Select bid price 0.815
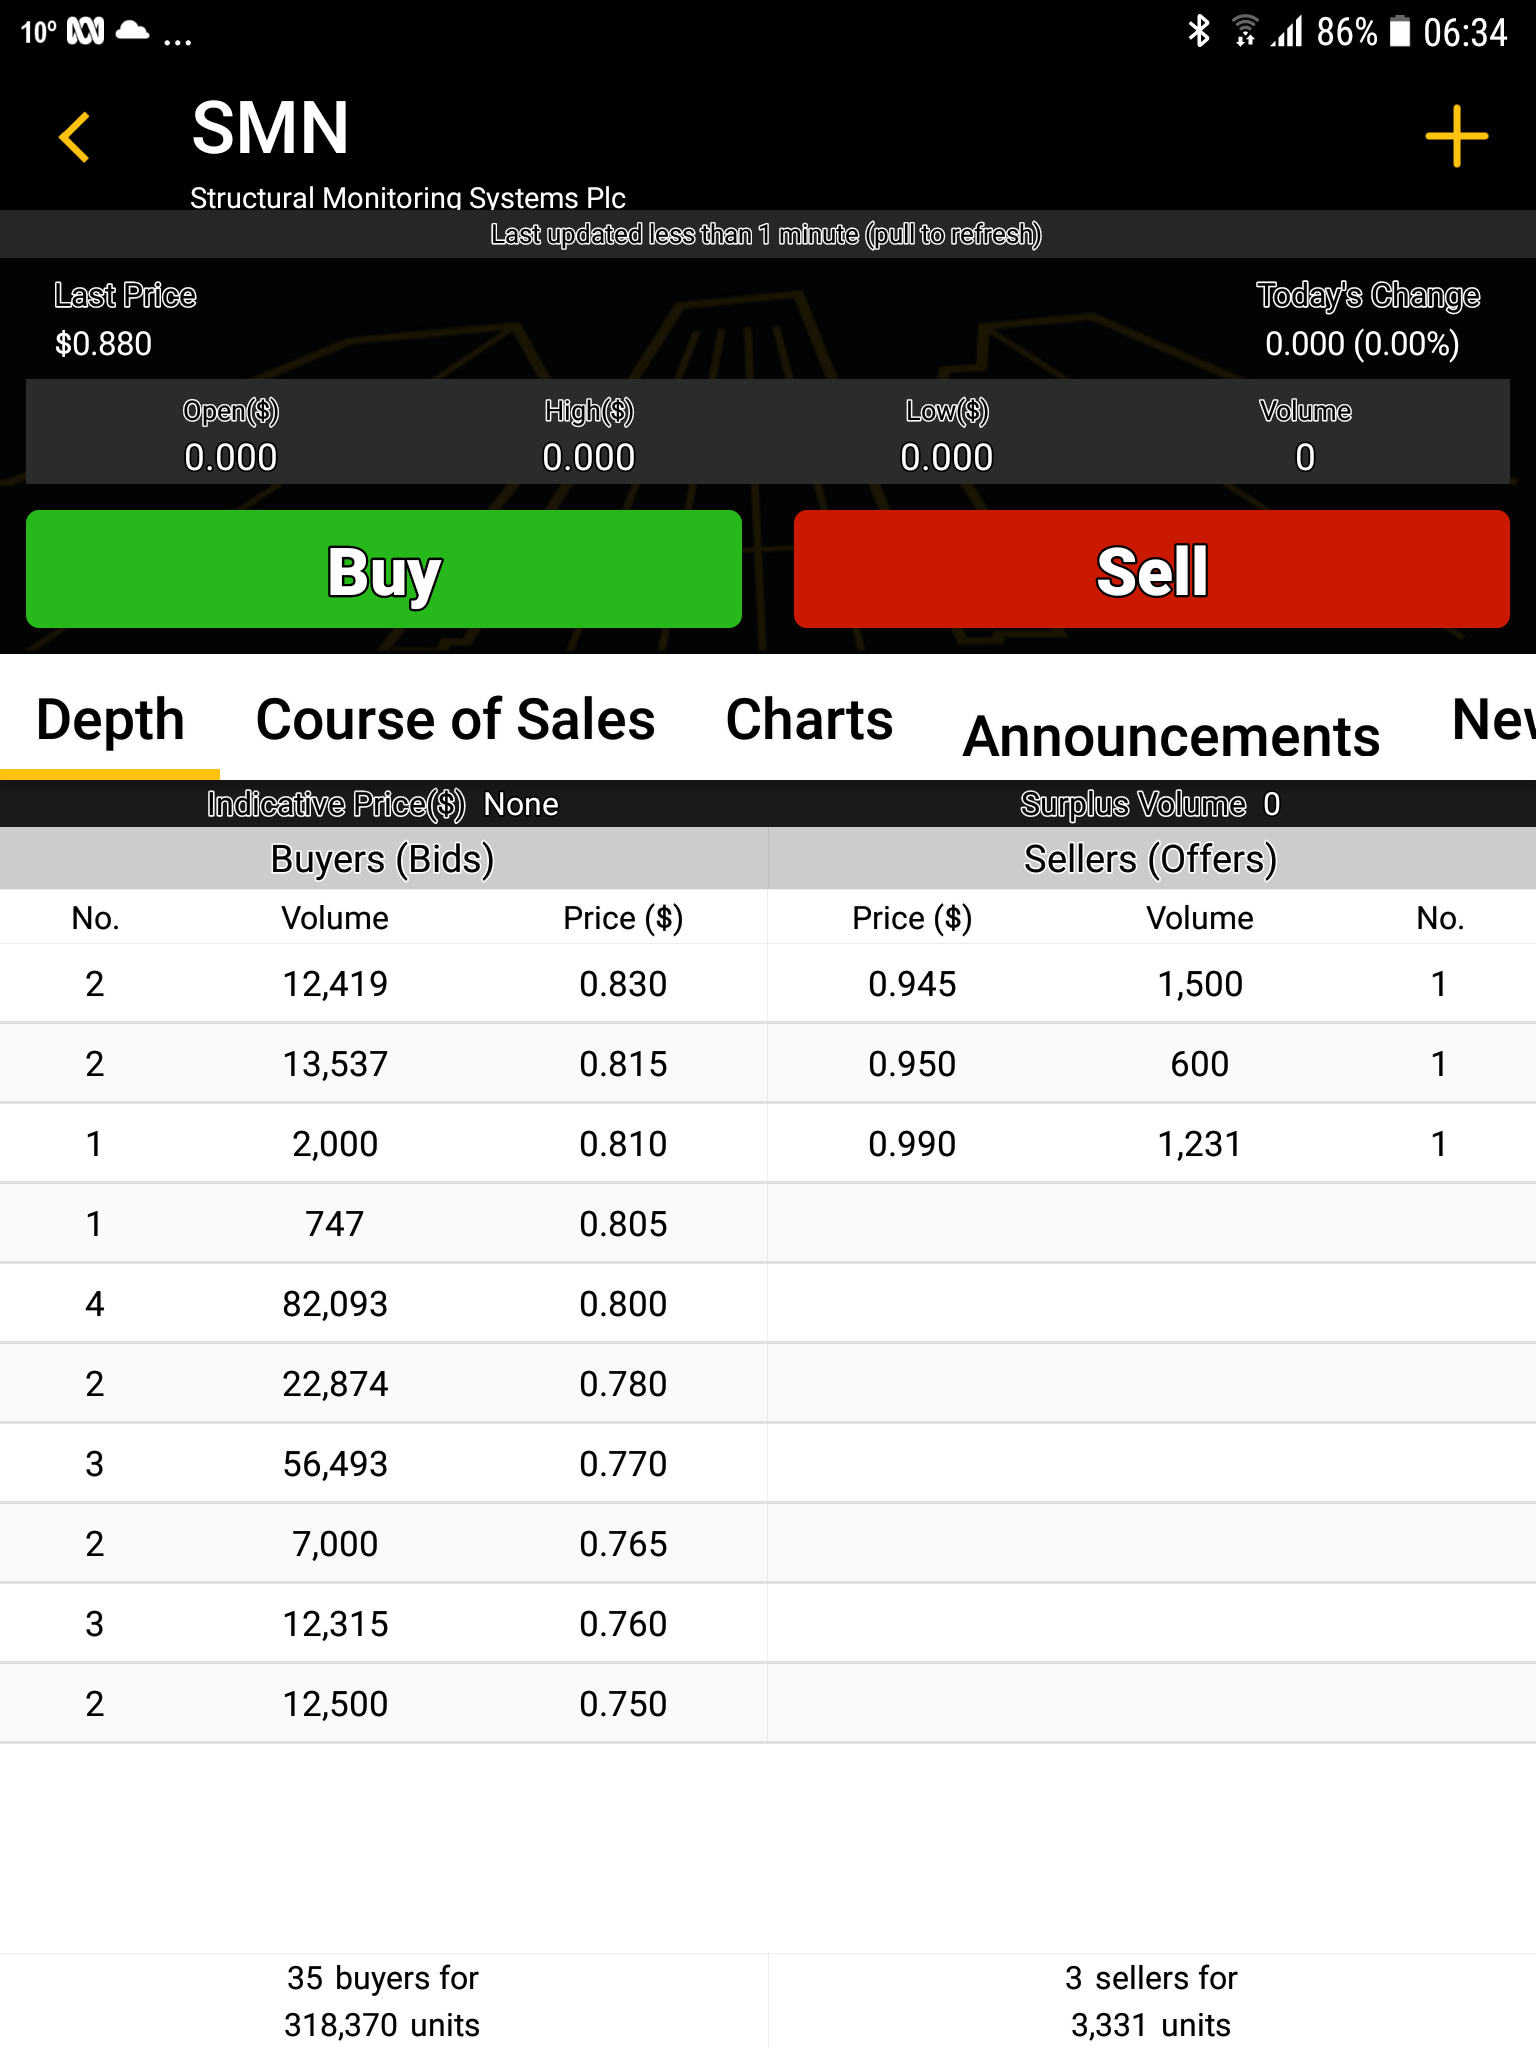 click(623, 1064)
